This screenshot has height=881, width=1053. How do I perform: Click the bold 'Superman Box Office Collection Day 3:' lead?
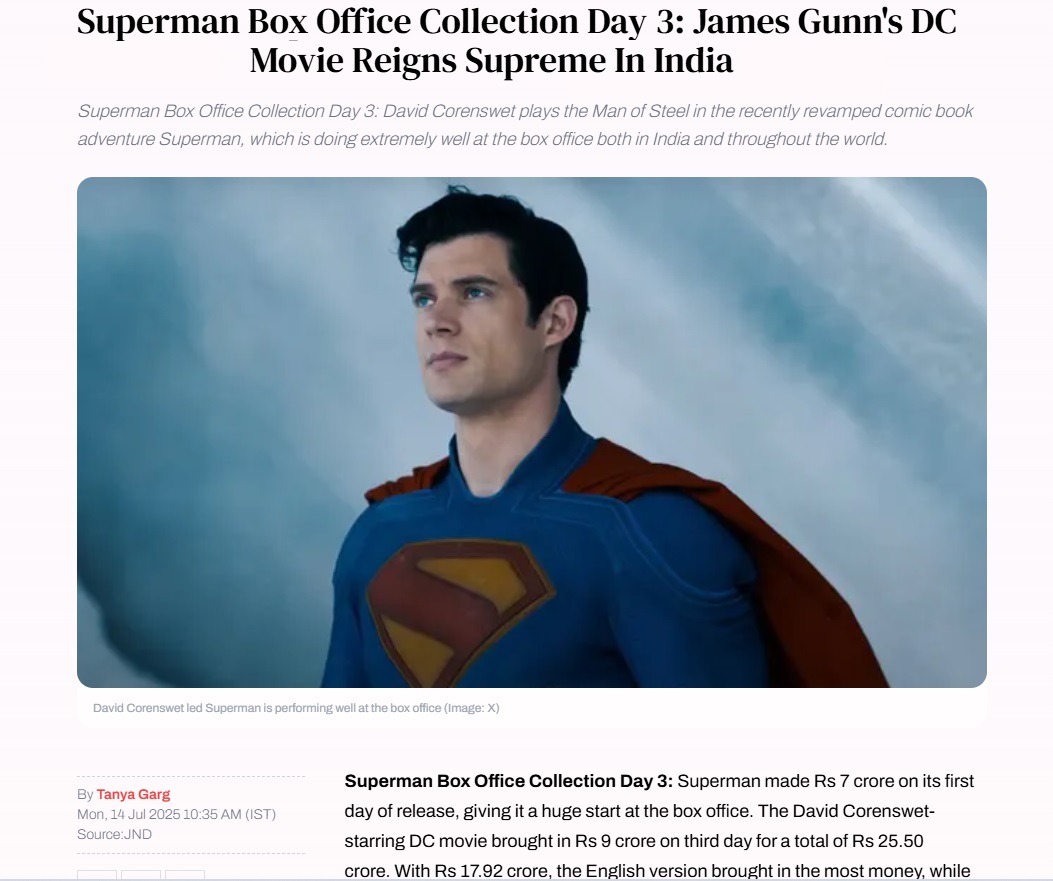click(x=508, y=782)
